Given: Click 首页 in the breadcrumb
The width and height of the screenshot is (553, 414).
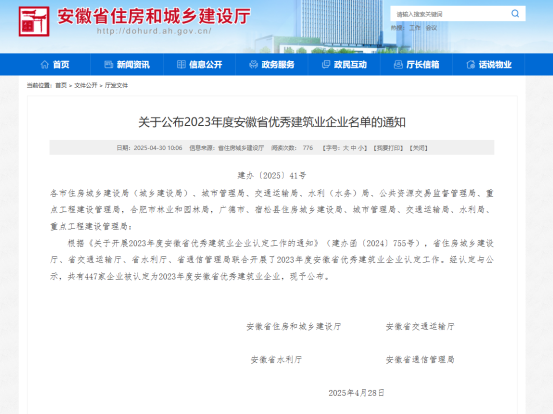Looking at the screenshot, I should [x=61, y=85].
